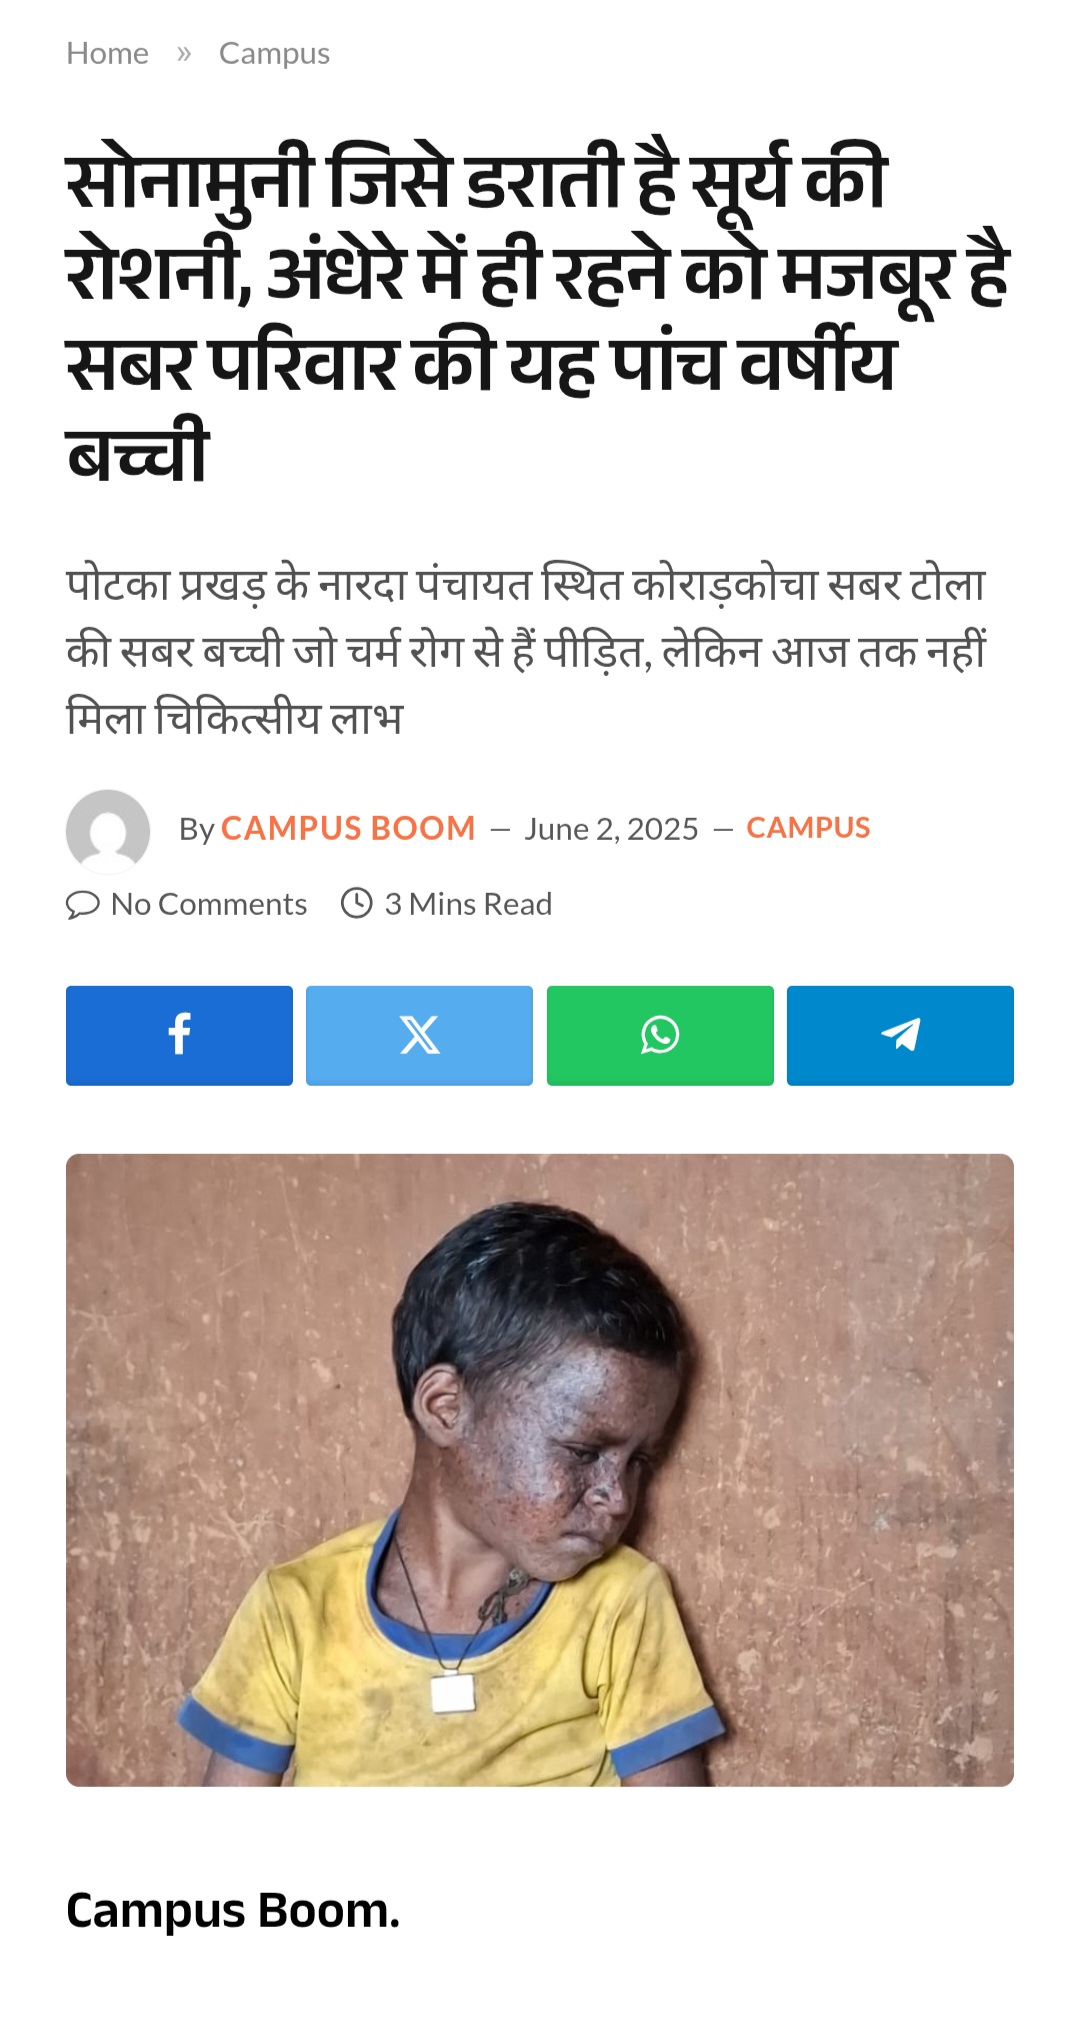Image resolution: width=1080 pixels, height=2042 pixels.
Task: Open the No Comments link
Action: pos(209,904)
